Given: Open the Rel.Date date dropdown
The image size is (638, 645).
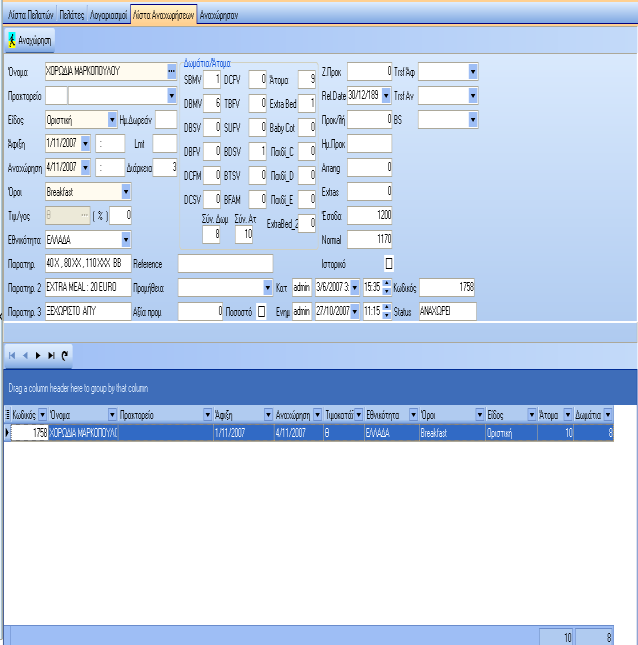Looking at the screenshot, I should pyautogui.click(x=386, y=96).
